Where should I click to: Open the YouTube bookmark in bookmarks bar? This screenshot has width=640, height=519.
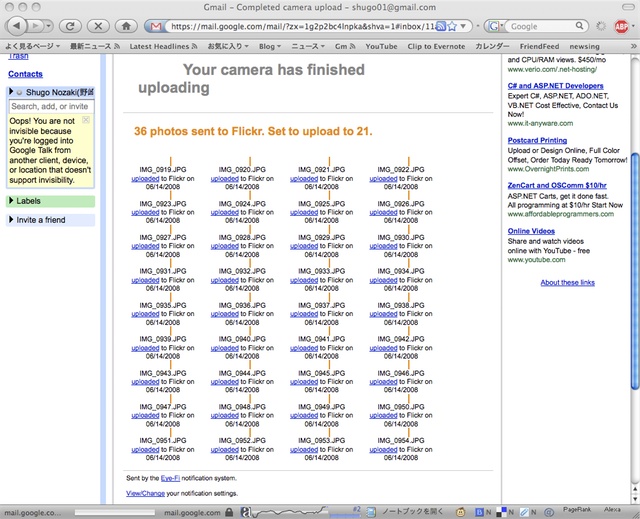(380, 46)
